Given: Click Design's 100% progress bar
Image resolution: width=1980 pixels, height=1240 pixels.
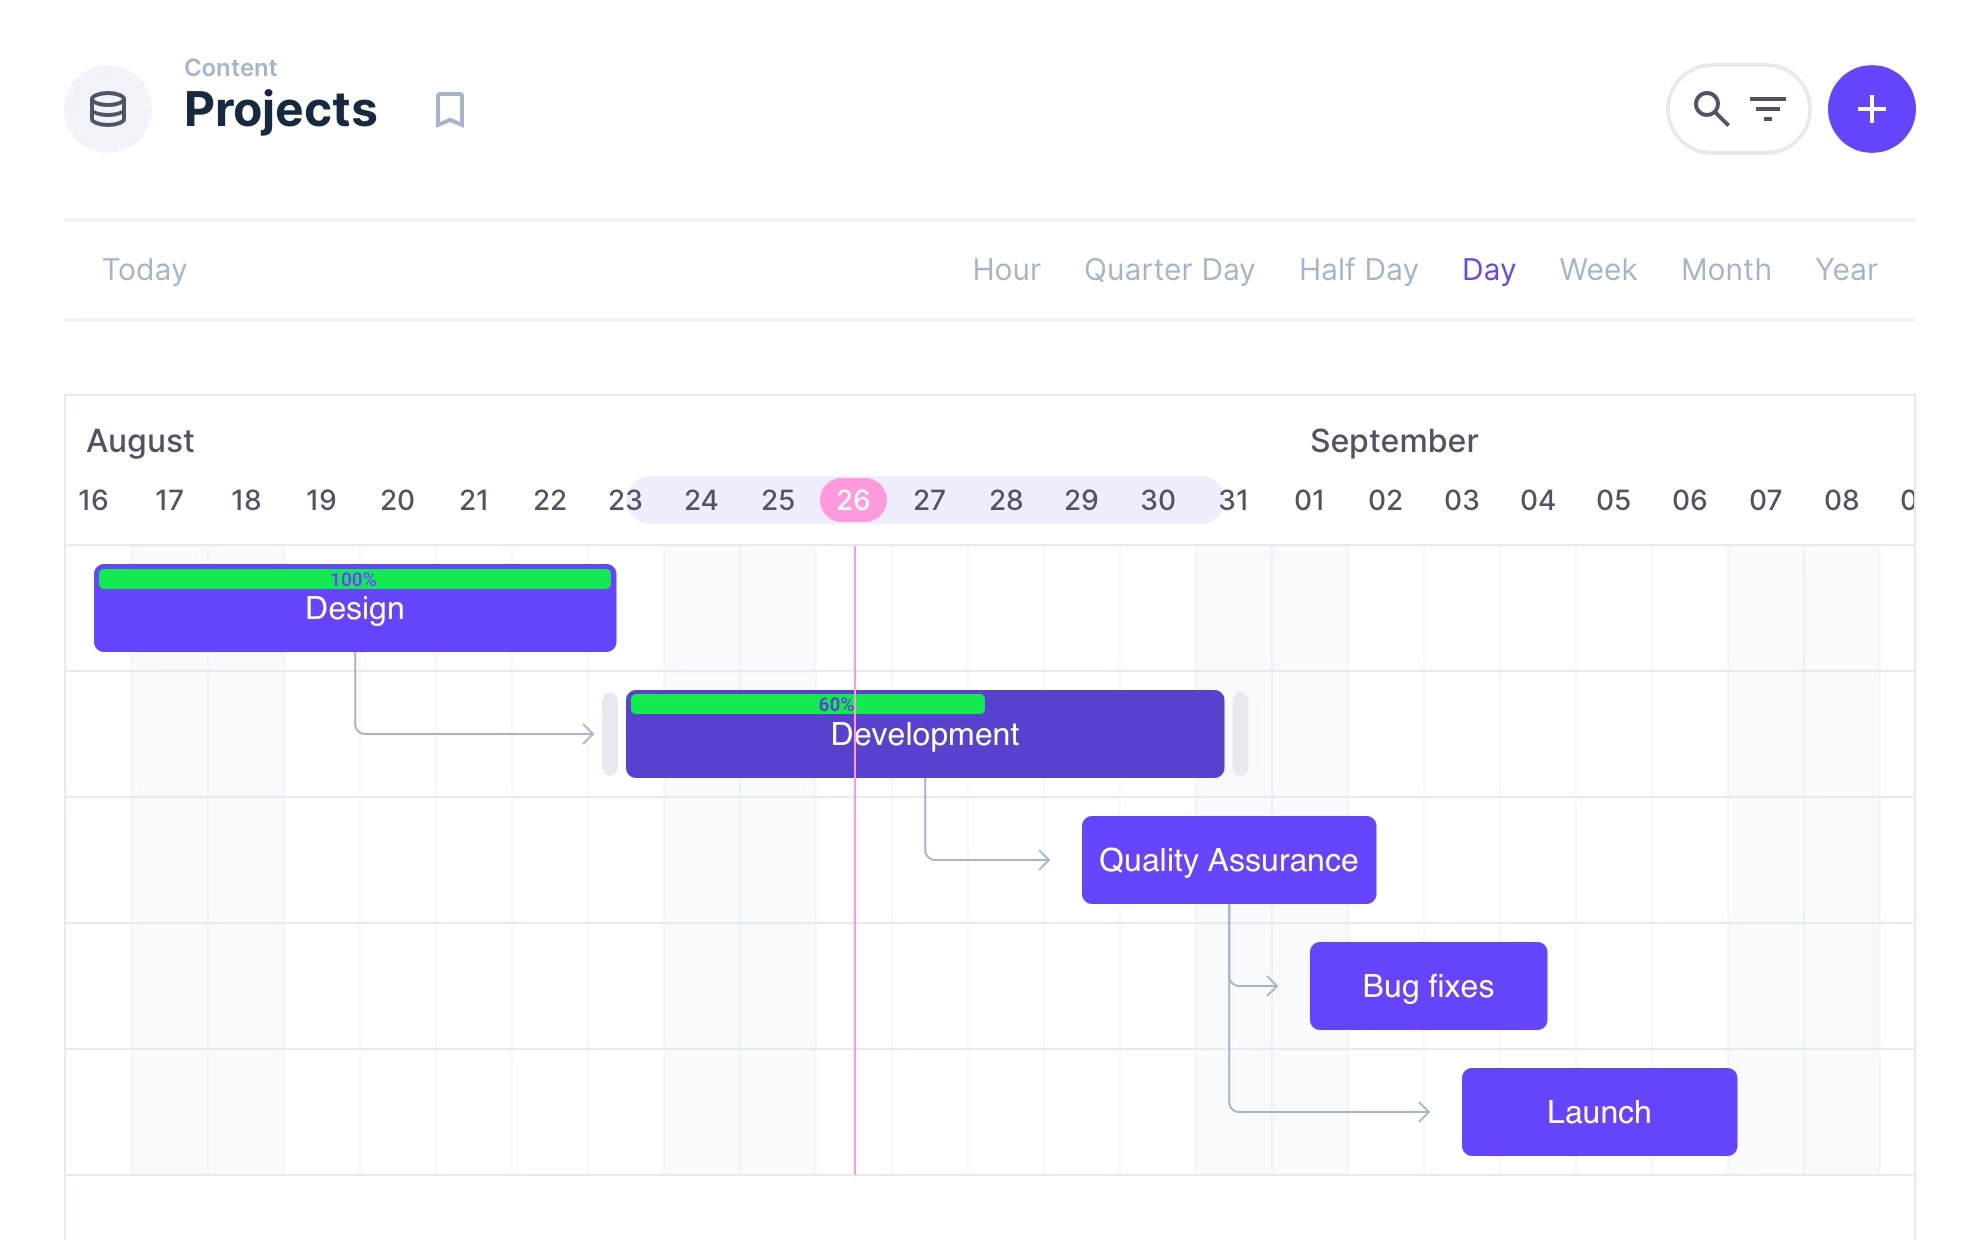Looking at the screenshot, I should coord(355,579).
